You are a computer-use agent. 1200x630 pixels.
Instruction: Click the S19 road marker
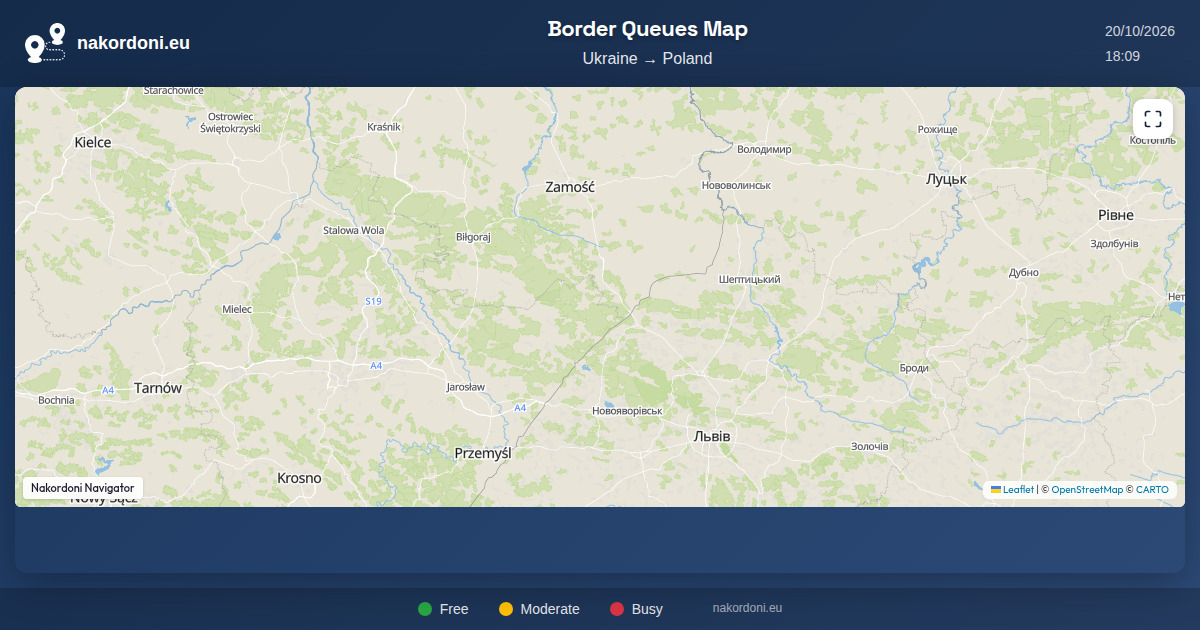[373, 301]
